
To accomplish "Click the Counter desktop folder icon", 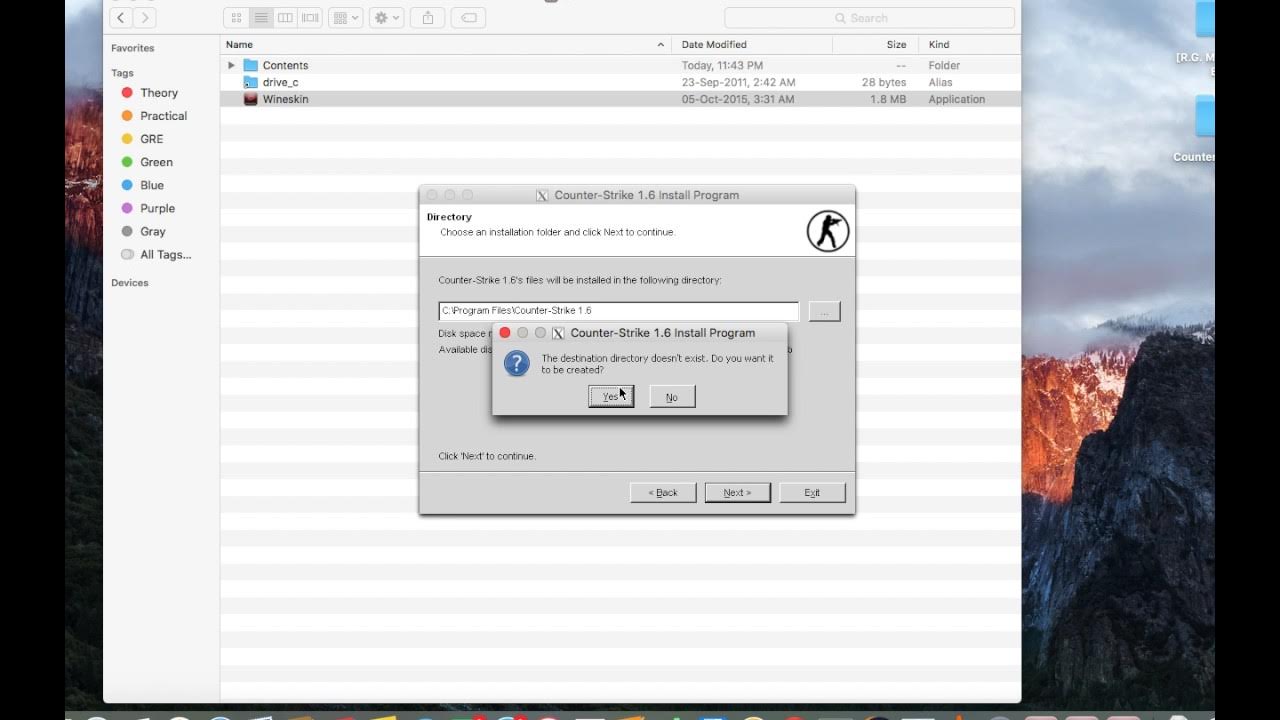I will [x=1204, y=117].
